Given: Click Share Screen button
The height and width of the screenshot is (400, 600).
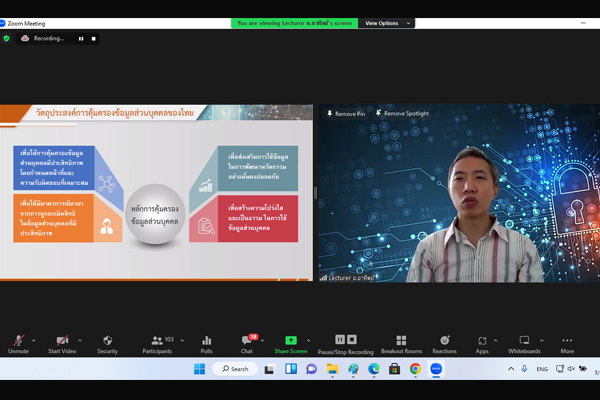Looking at the screenshot, I should 291,344.
